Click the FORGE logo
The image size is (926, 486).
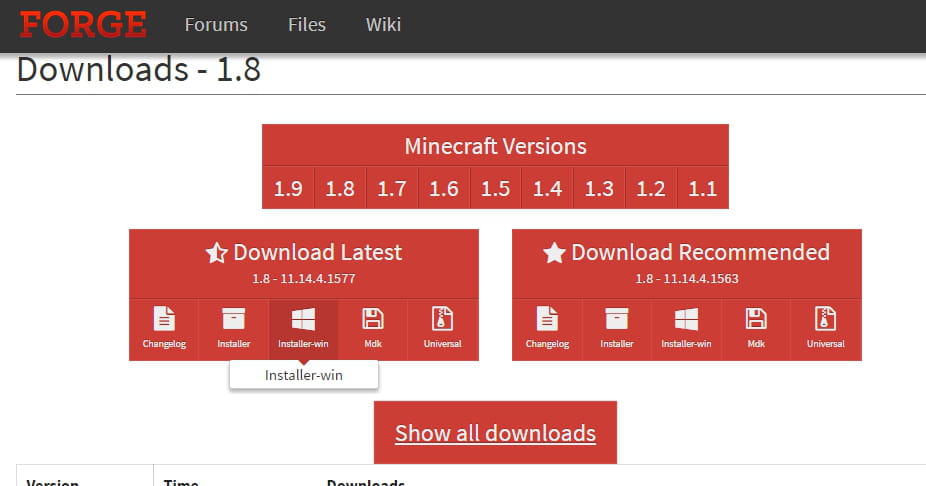pos(83,25)
